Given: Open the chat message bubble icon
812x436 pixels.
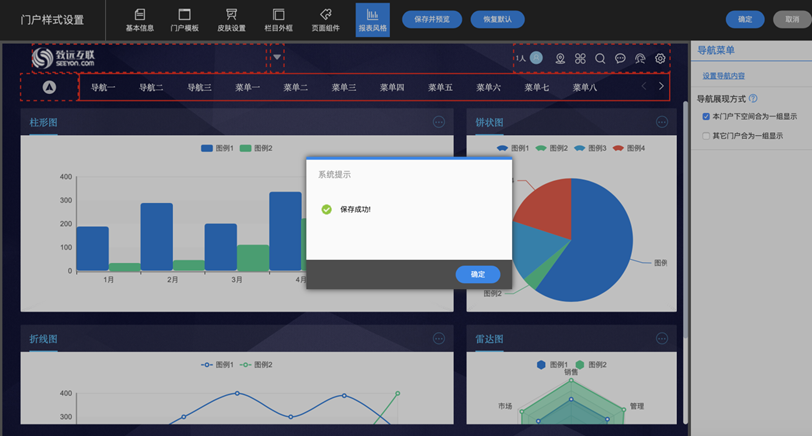Looking at the screenshot, I should 620,59.
